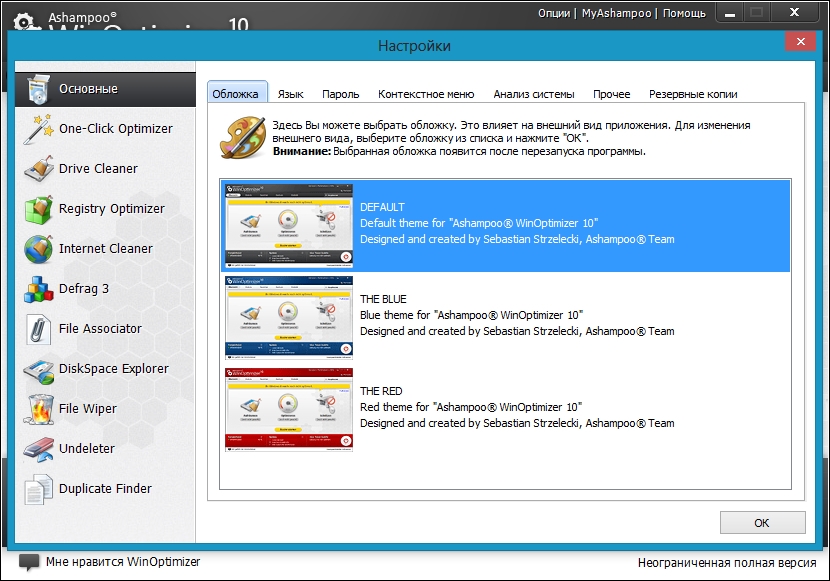
Task: Select the Основные settings category
Action: [x=88, y=89]
